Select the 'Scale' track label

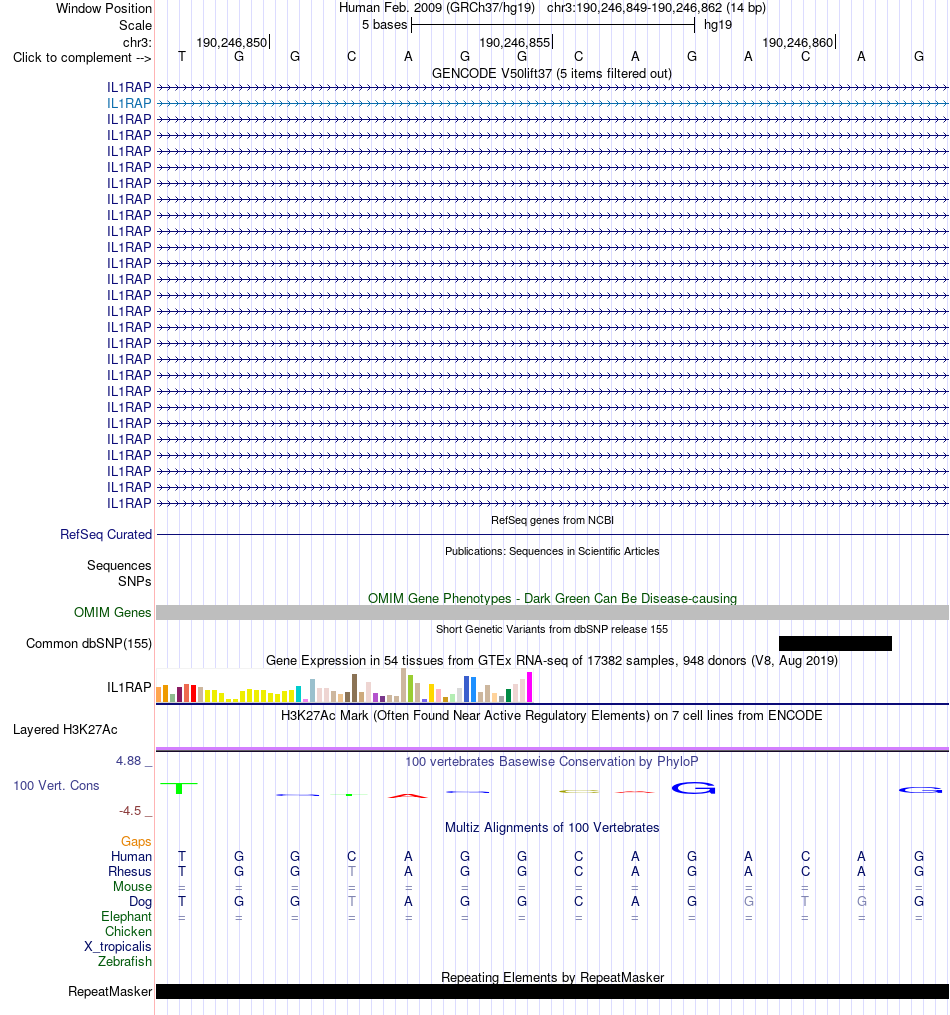pyautogui.click(x=135, y=25)
